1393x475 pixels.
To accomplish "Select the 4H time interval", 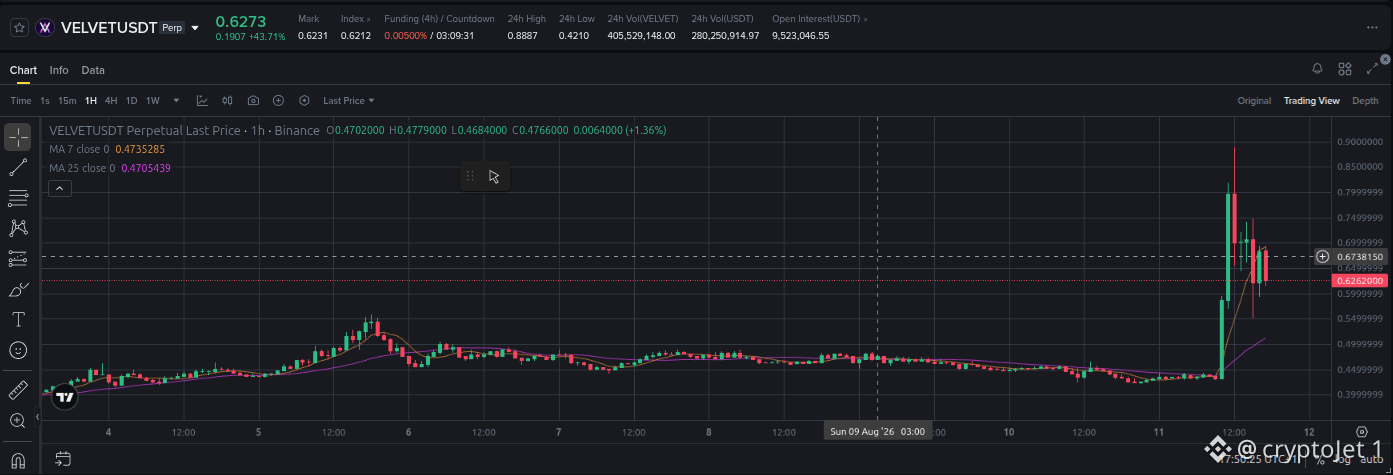I will (x=111, y=101).
